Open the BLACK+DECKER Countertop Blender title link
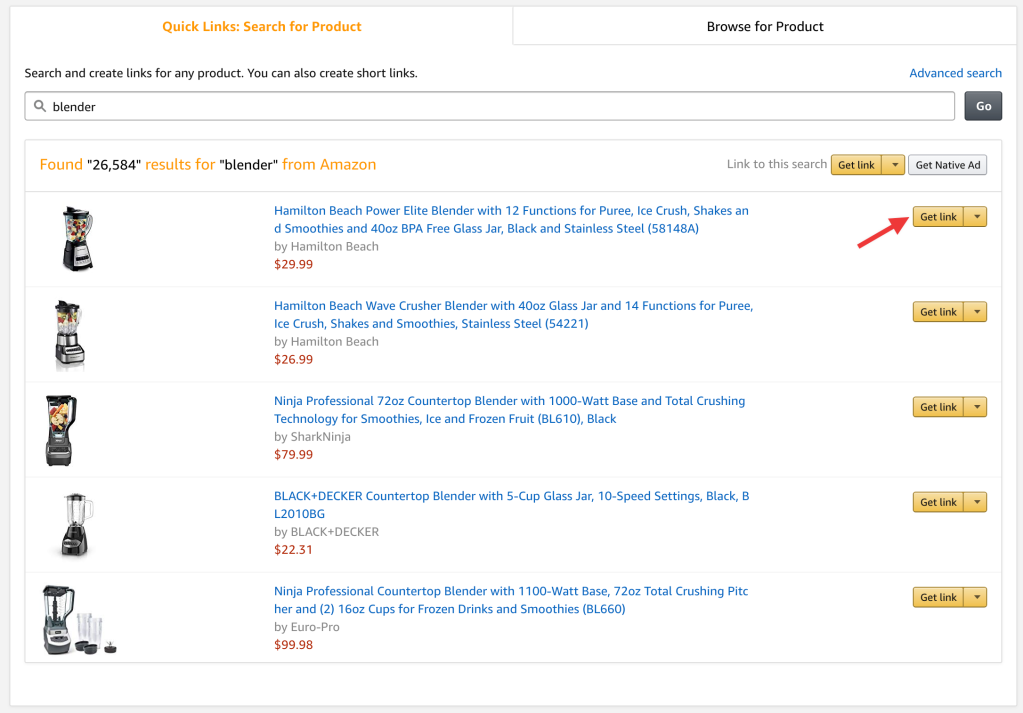 click(512, 505)
